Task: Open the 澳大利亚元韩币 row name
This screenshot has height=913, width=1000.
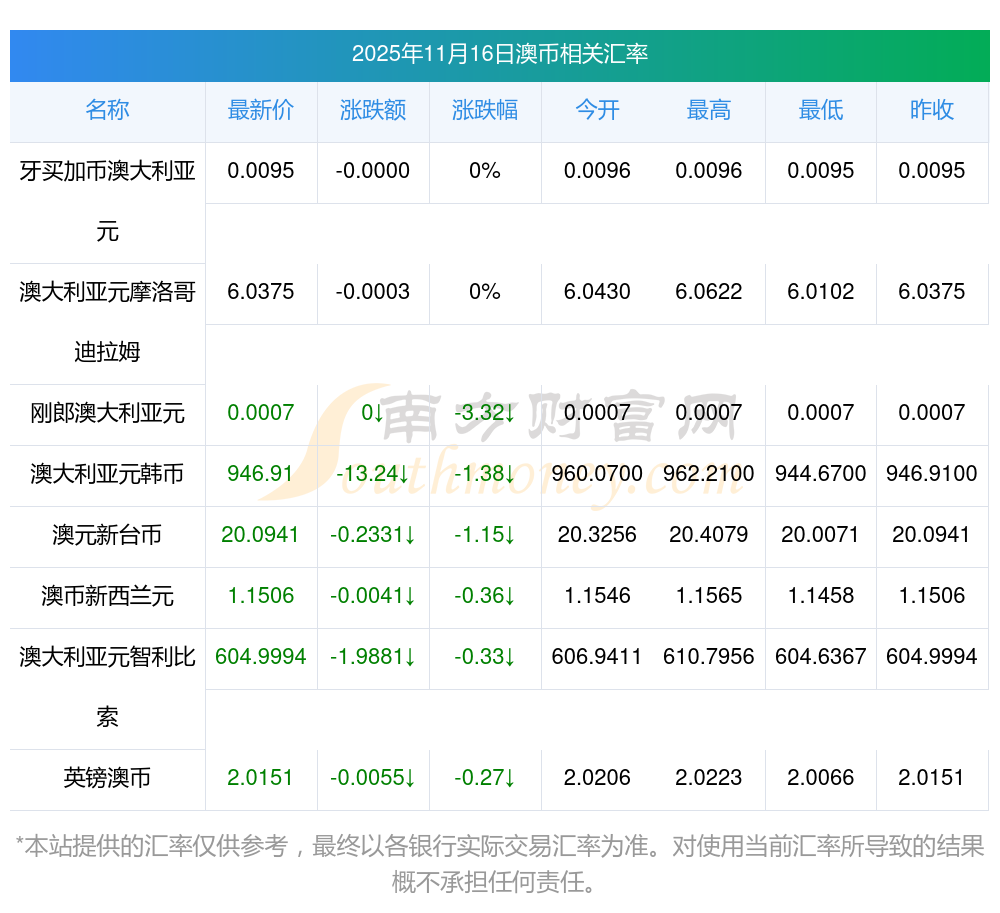Action: tap(107, 474)
